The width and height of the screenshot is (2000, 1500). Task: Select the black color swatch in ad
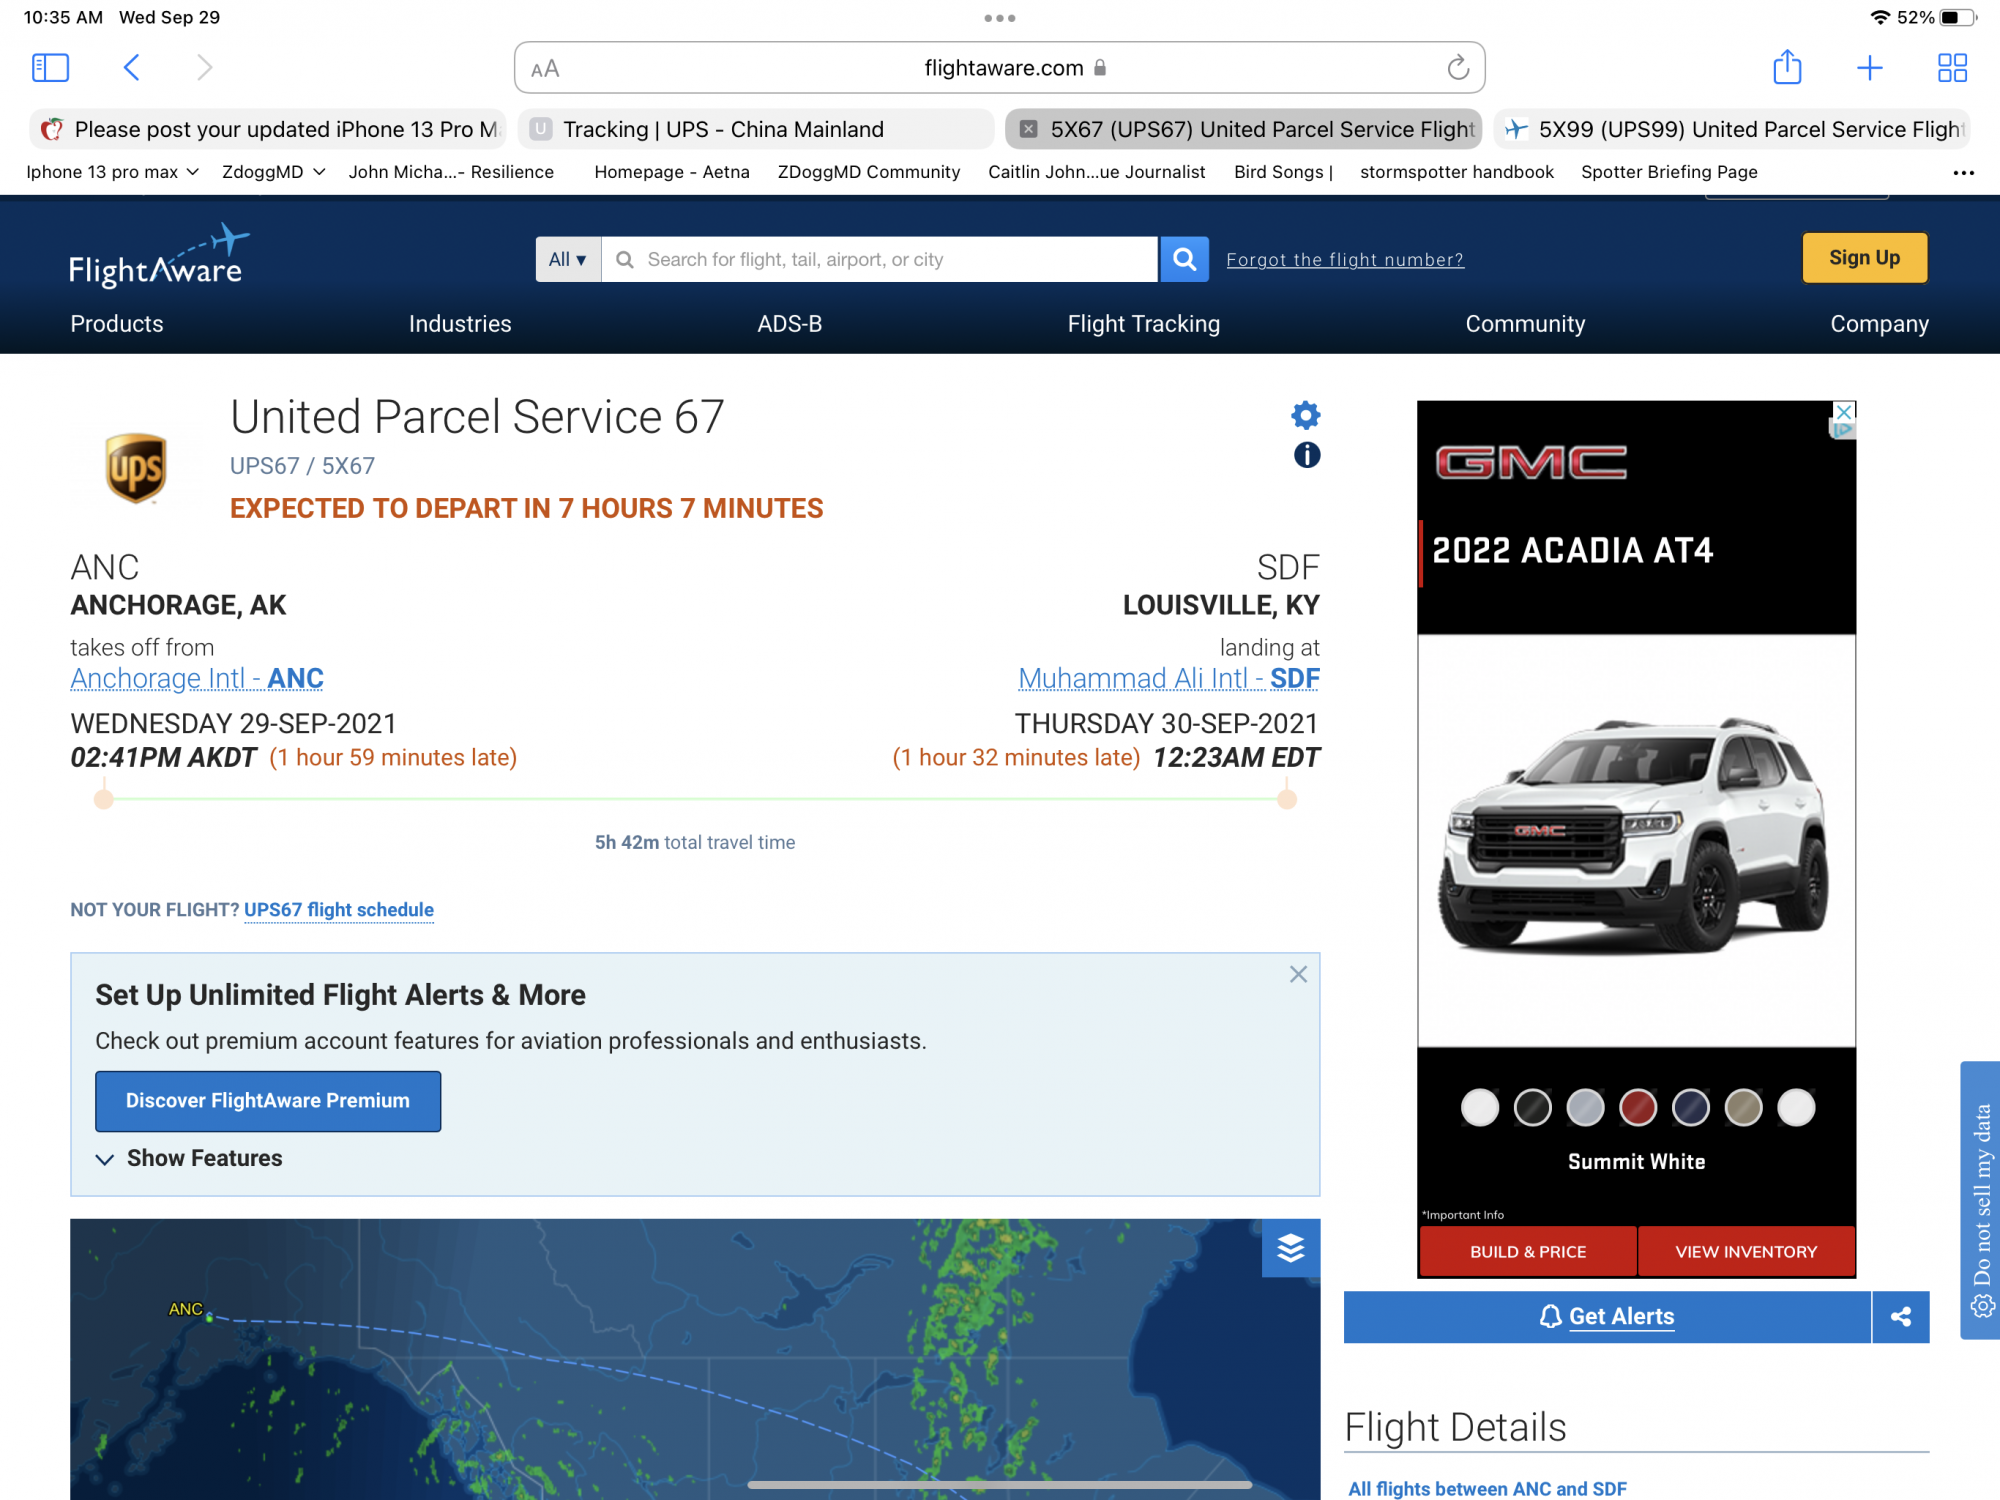pyautogui.click(x=1532, y=1107)
